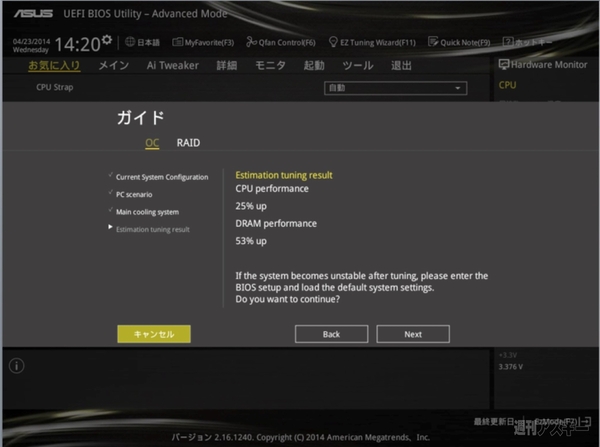Click the Qfan fan icon
The image size is (600, 447).
pos(251,42)
